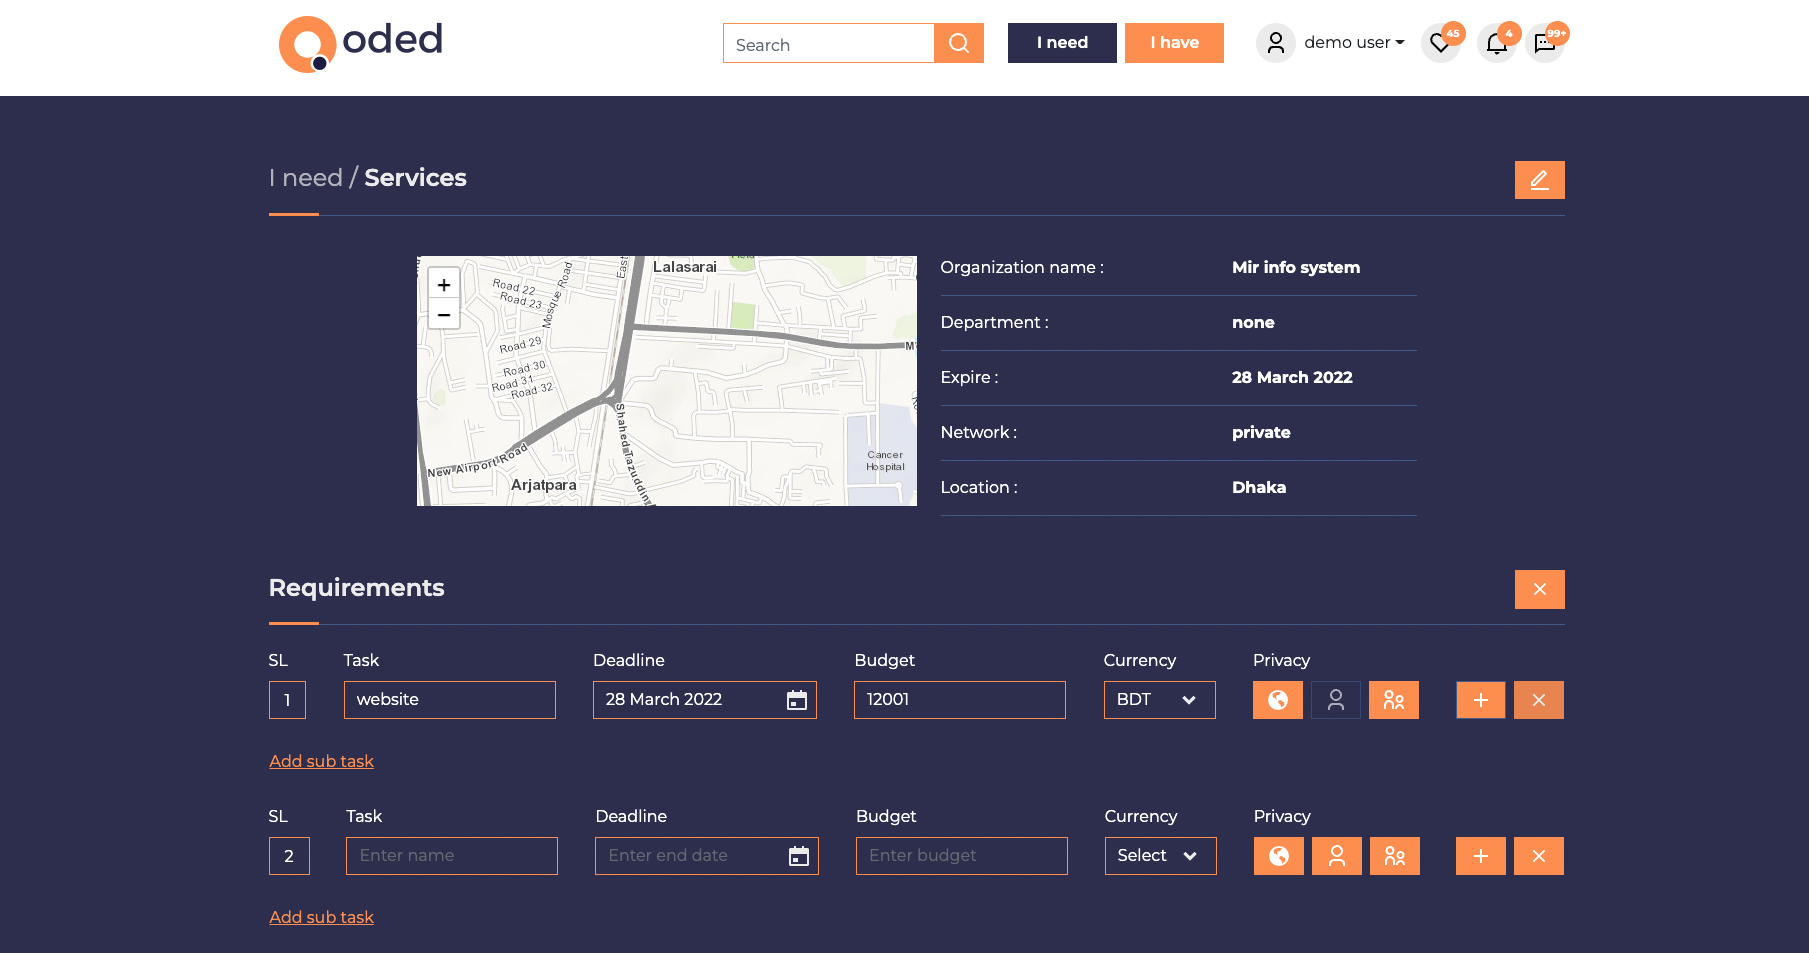
Task: Click the website task name field
Action: [450, 700]
